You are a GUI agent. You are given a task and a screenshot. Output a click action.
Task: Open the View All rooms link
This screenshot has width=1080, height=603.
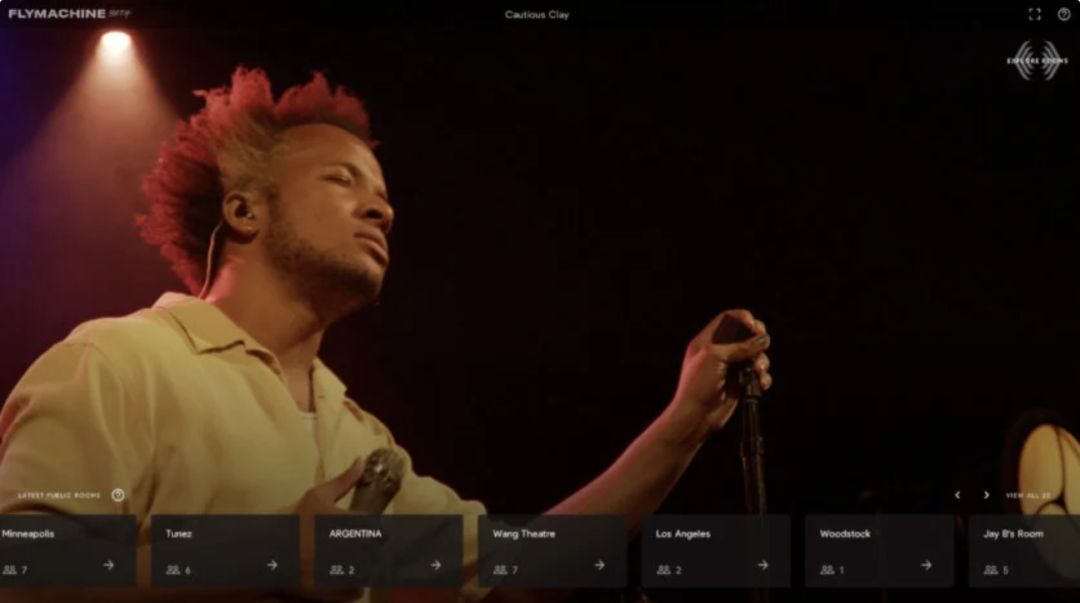click(x=1028, y=495)
